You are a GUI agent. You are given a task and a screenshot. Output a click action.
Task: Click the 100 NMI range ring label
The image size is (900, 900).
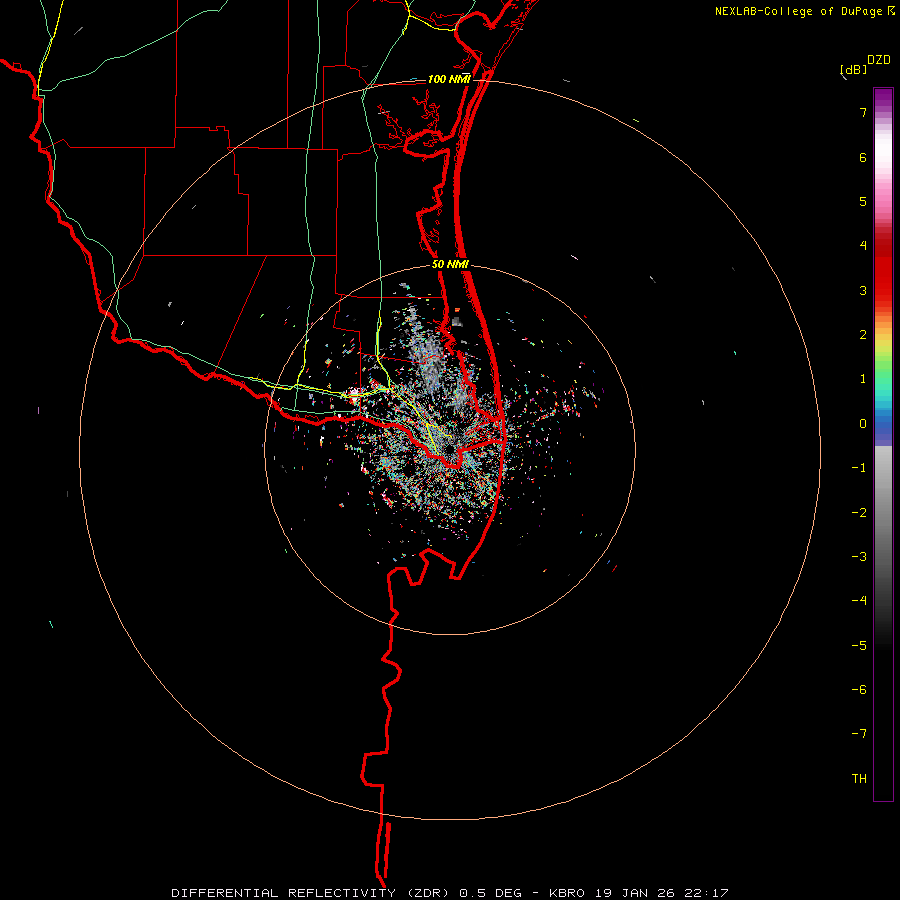[449, 79]
